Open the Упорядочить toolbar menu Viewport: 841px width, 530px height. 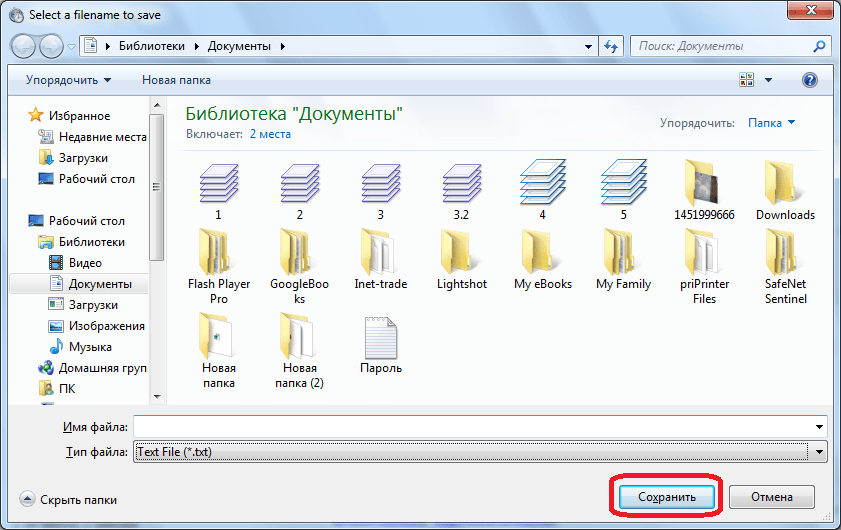click(x=69, y=80)
